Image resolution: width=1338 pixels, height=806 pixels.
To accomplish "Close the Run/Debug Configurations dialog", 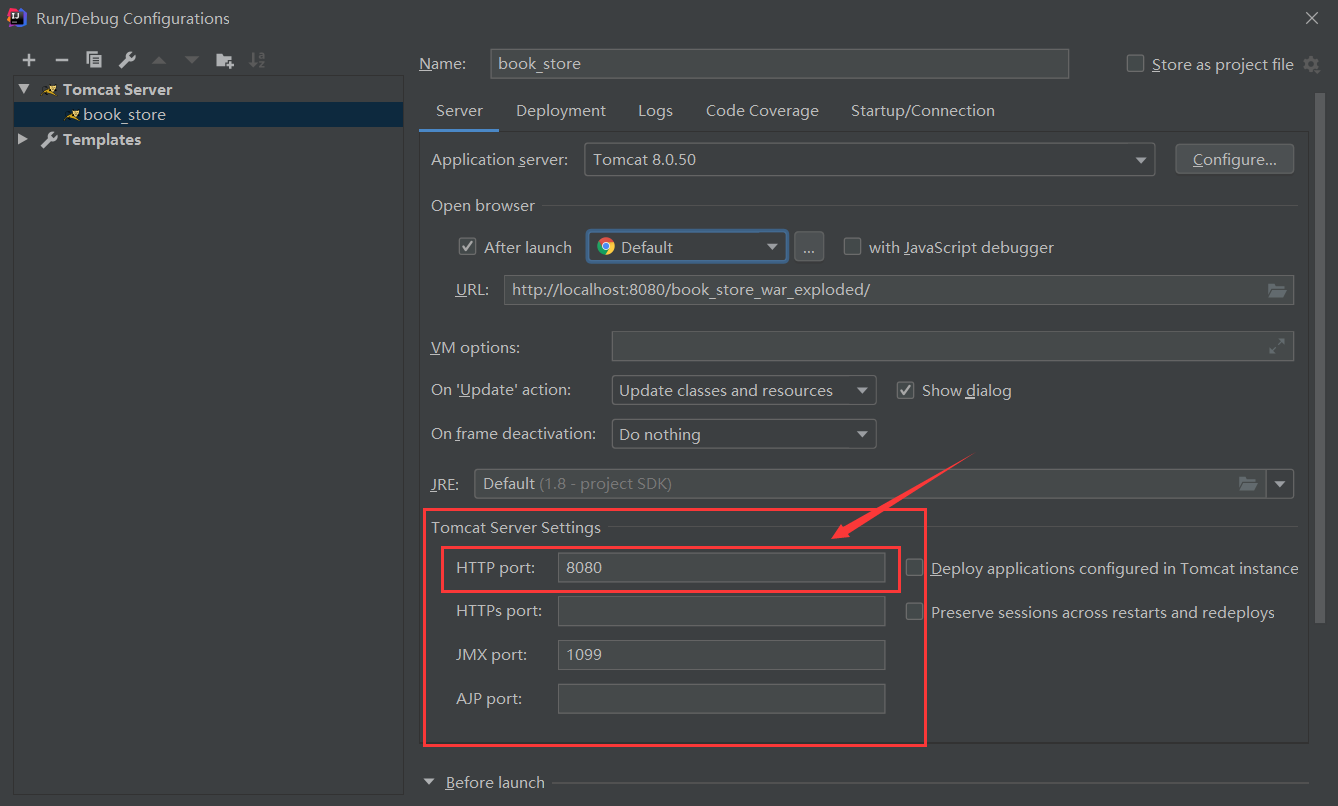I will pos(1312,18).
